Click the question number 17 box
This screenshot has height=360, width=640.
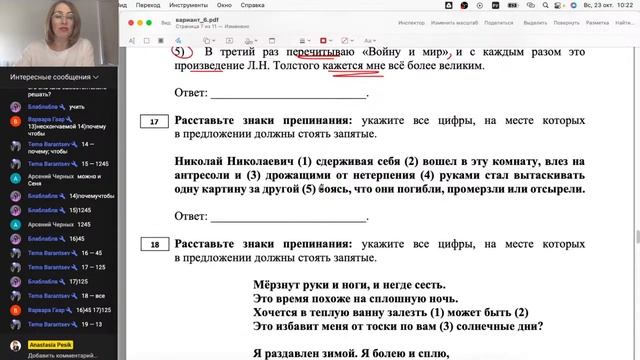point(154,122)
